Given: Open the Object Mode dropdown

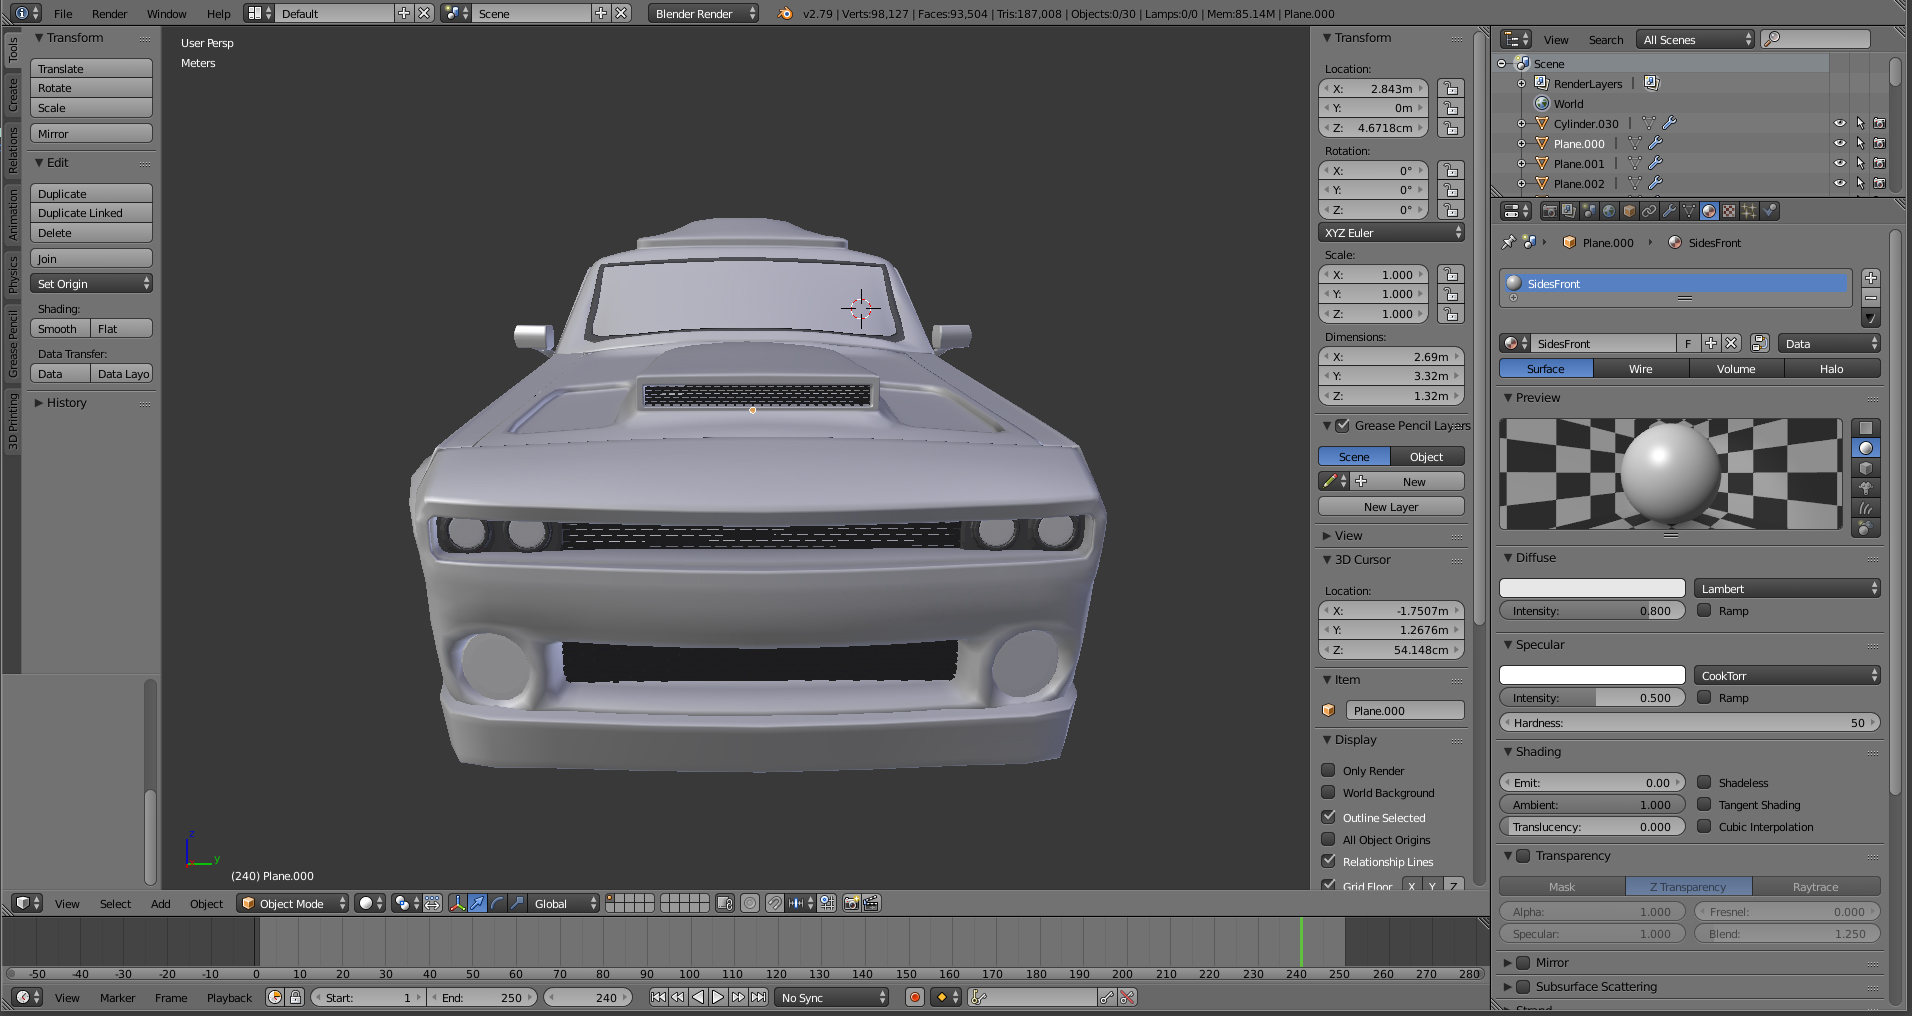Looking at the screenshot, I should pyautogui.click(x=292, y=903).
